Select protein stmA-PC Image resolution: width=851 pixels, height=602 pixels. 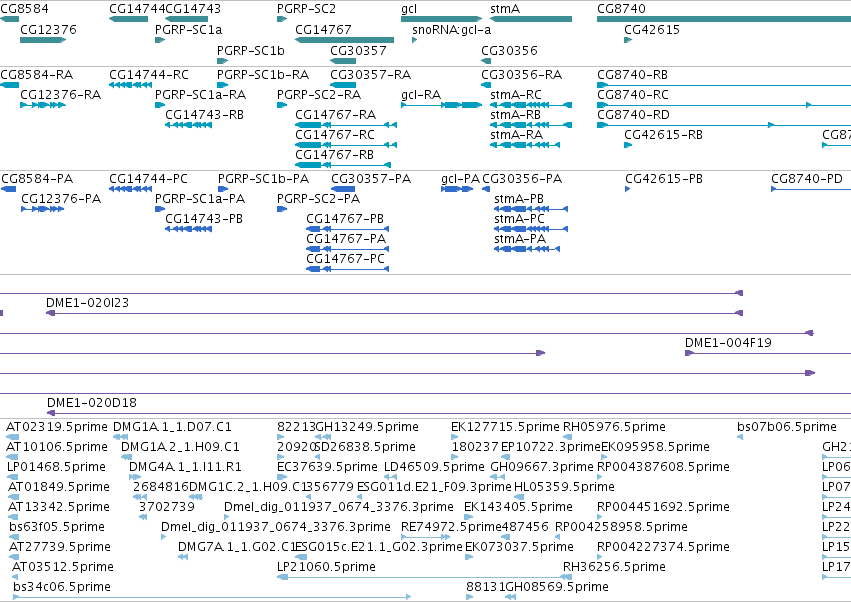519,219
